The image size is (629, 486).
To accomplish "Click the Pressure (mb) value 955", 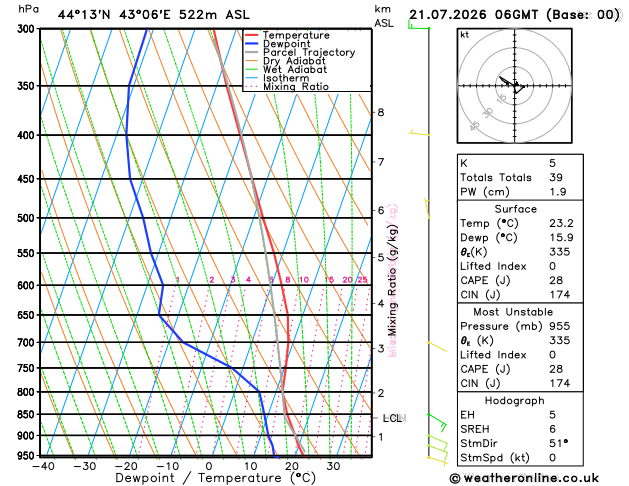I will click(x=560, y=326).
